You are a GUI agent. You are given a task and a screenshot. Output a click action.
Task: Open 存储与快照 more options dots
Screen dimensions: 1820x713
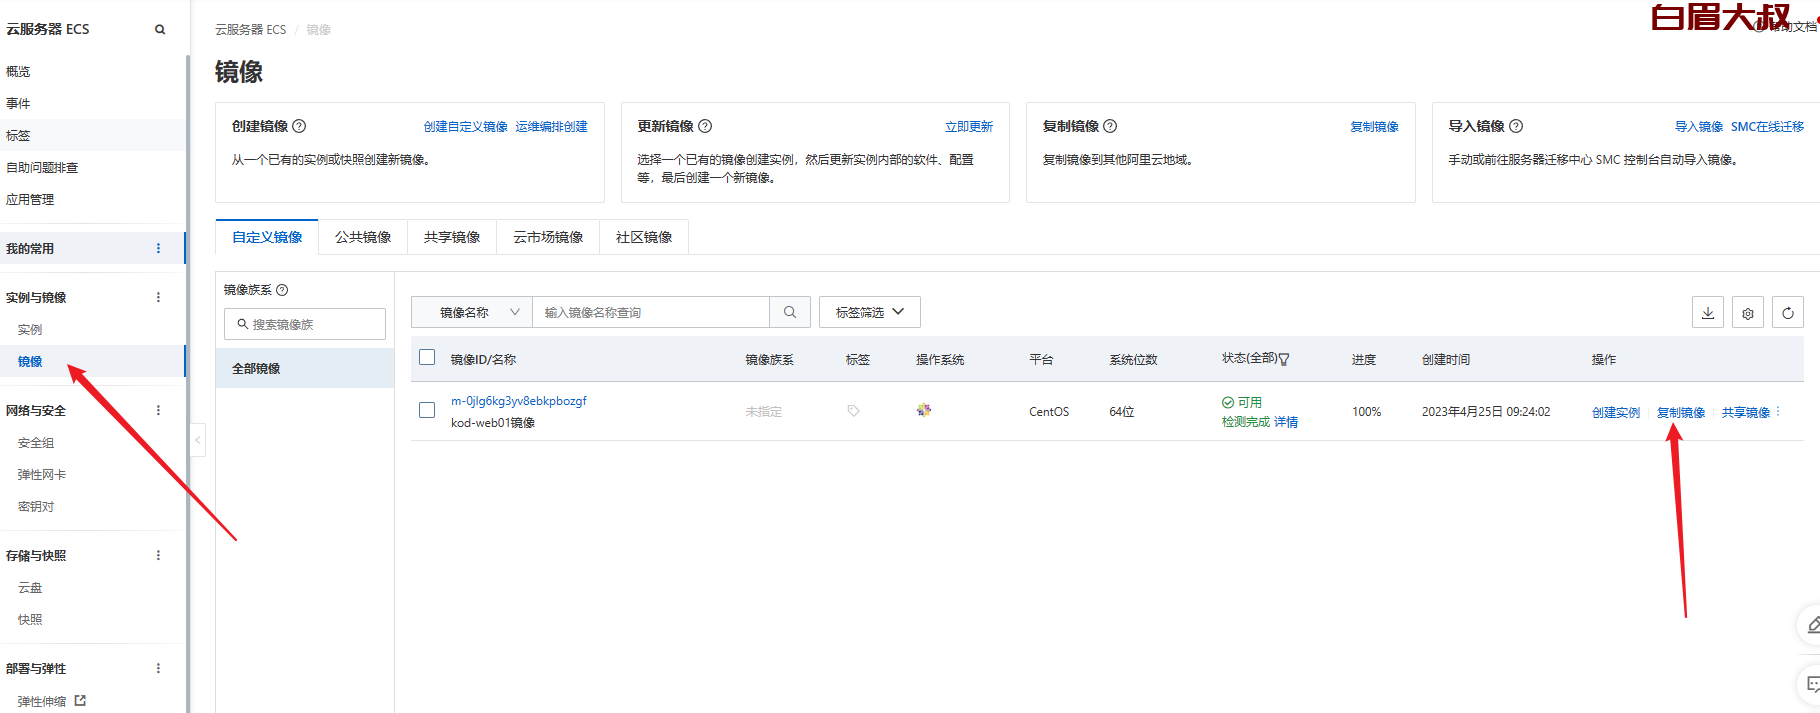click(x=158, y=555)
